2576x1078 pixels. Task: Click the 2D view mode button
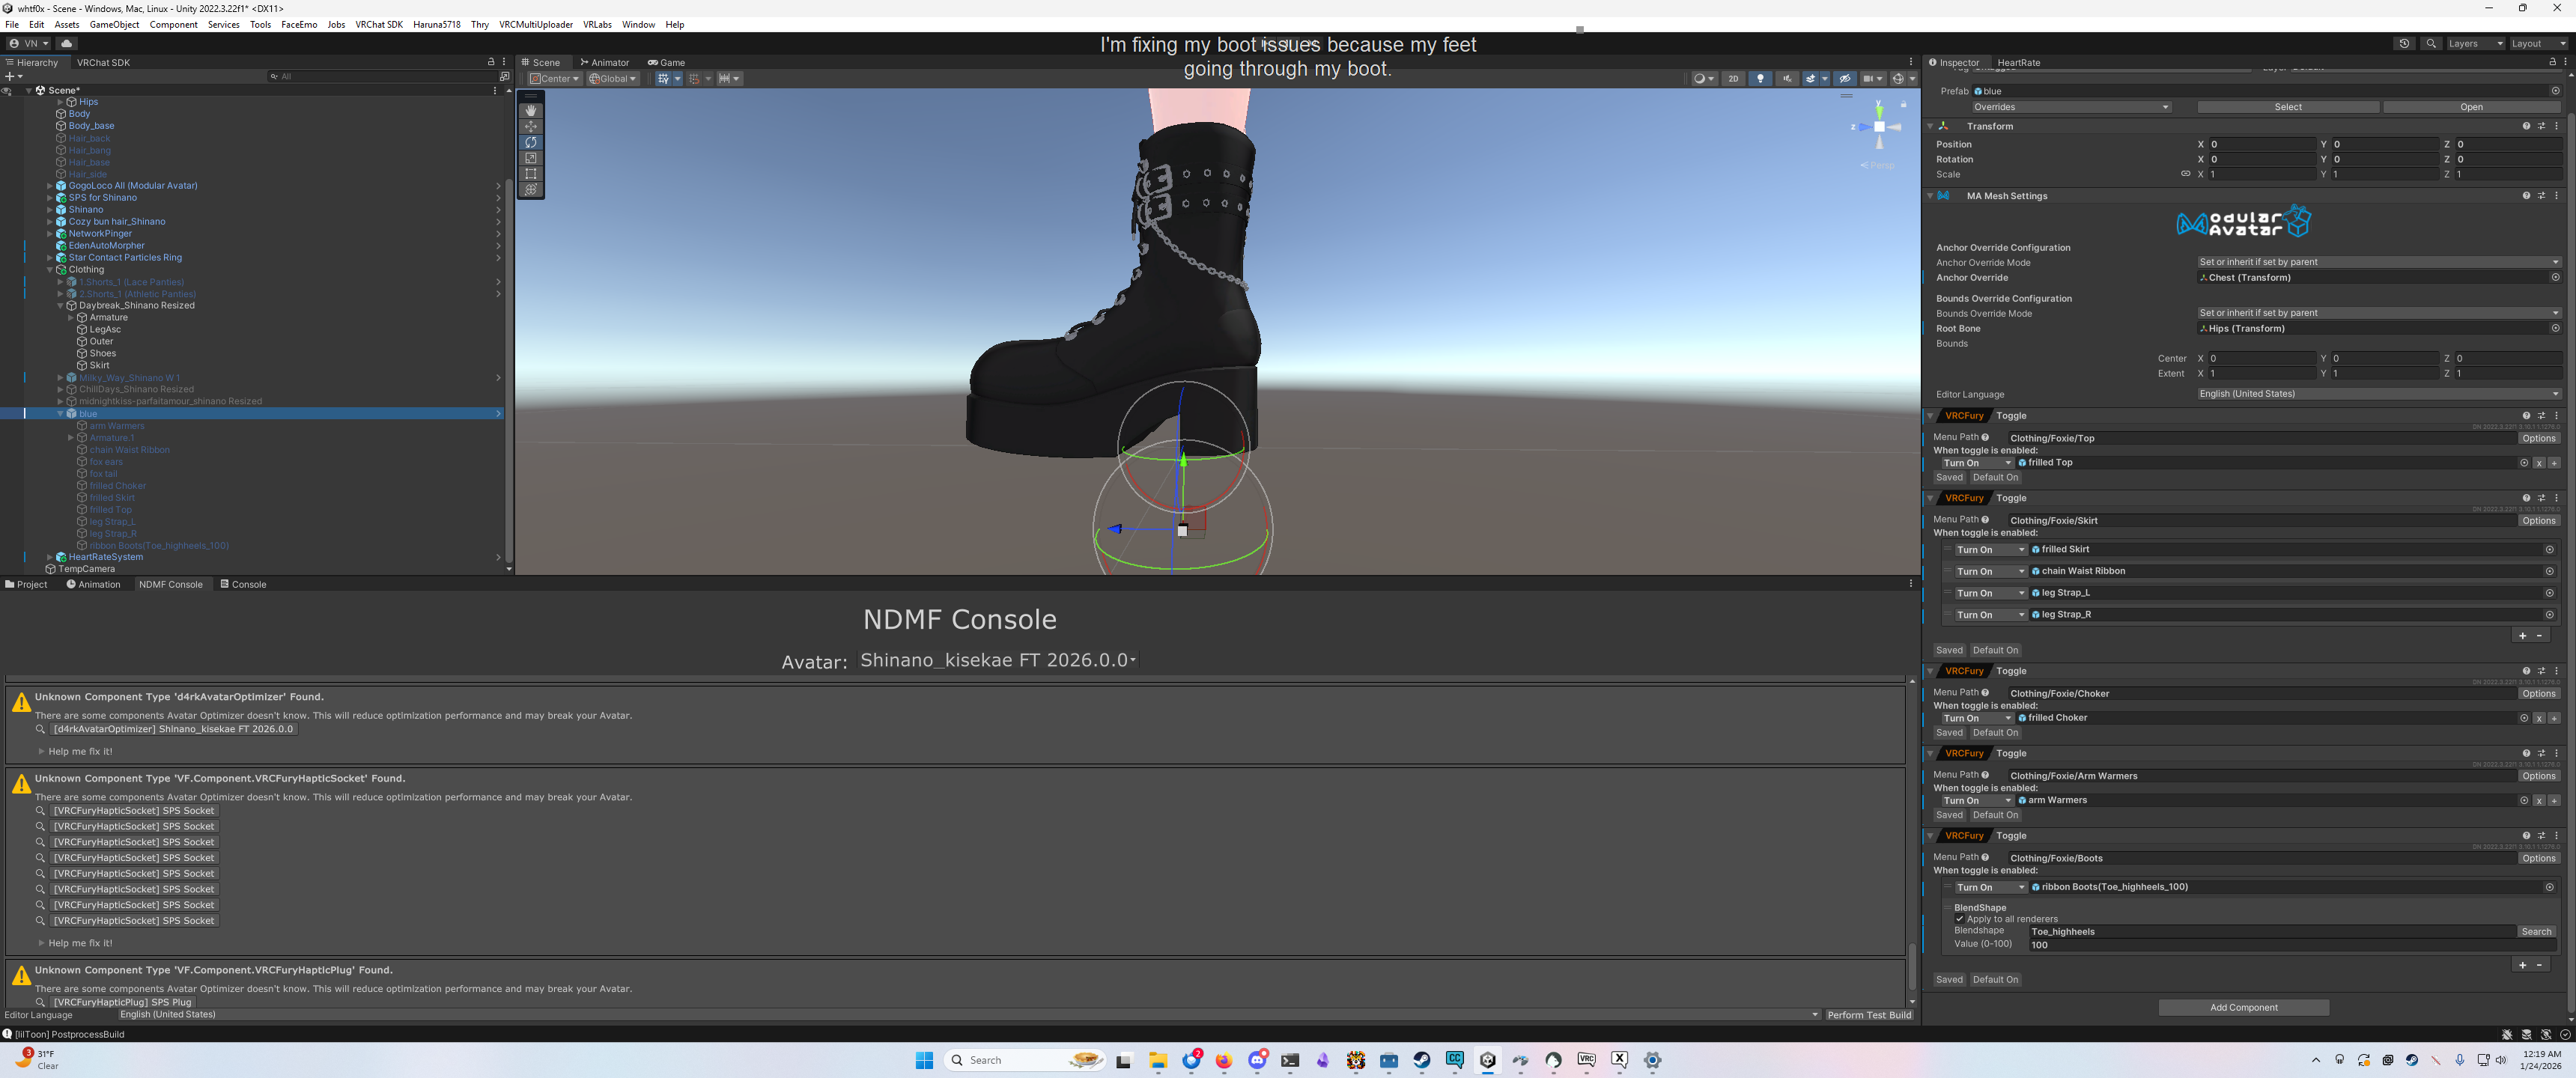coord(1733,79)
